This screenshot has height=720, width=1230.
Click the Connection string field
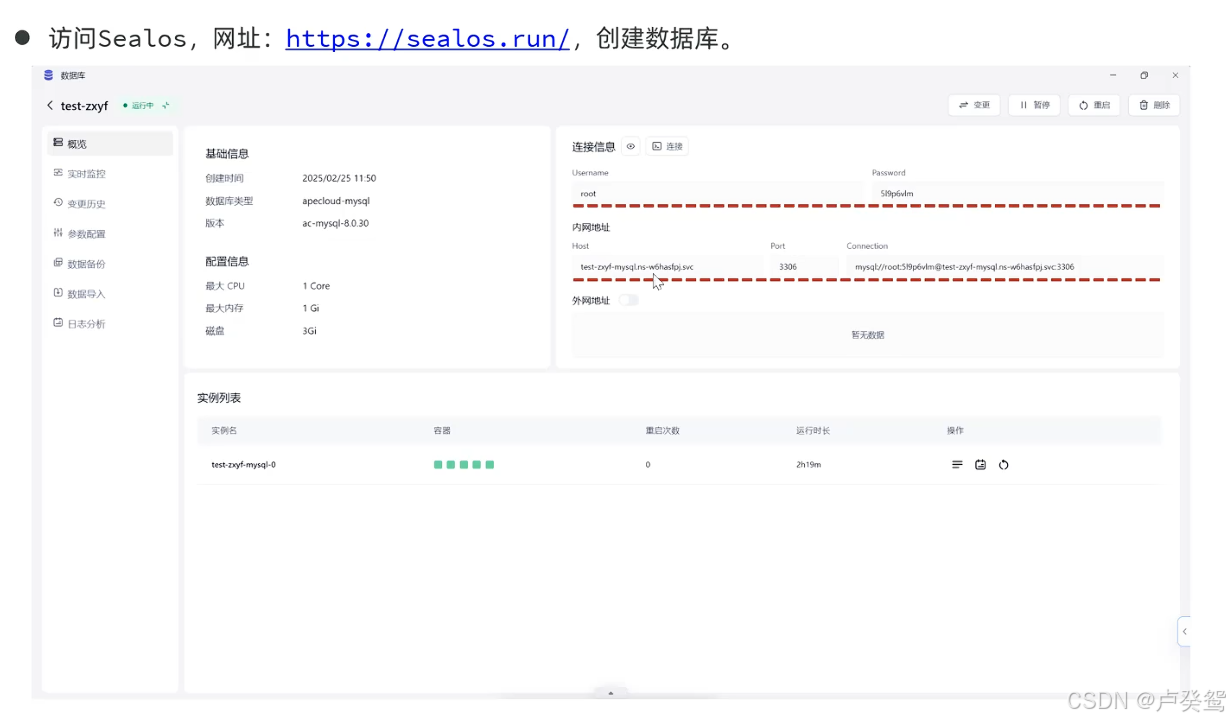tap(1004, 267)
